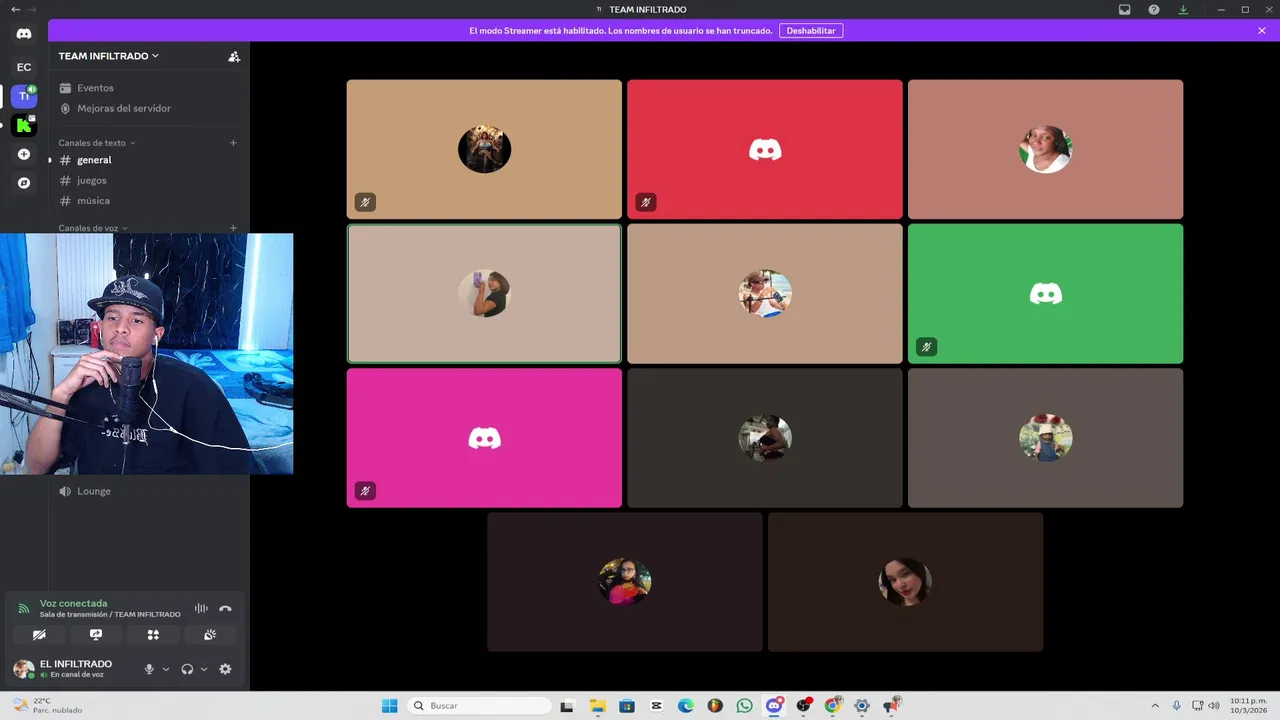Open the help question mark icon
The width and height of the screenshot is (1280, 720).
pos(1154,9)
